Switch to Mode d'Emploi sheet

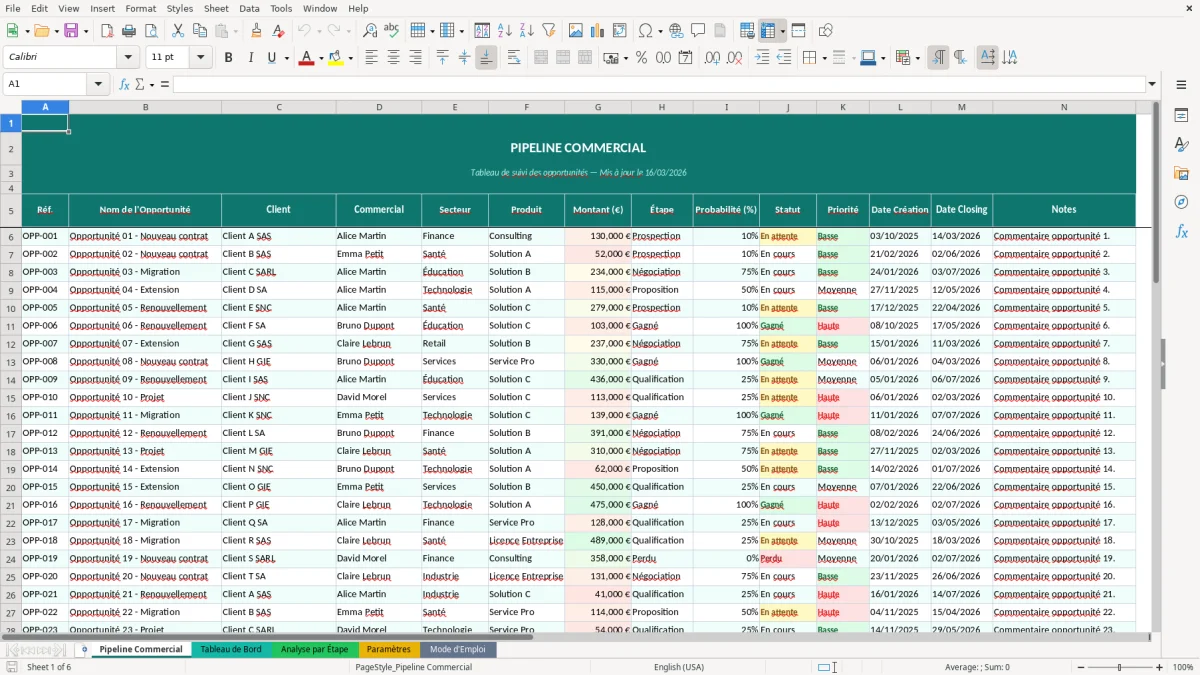[458, 649]
